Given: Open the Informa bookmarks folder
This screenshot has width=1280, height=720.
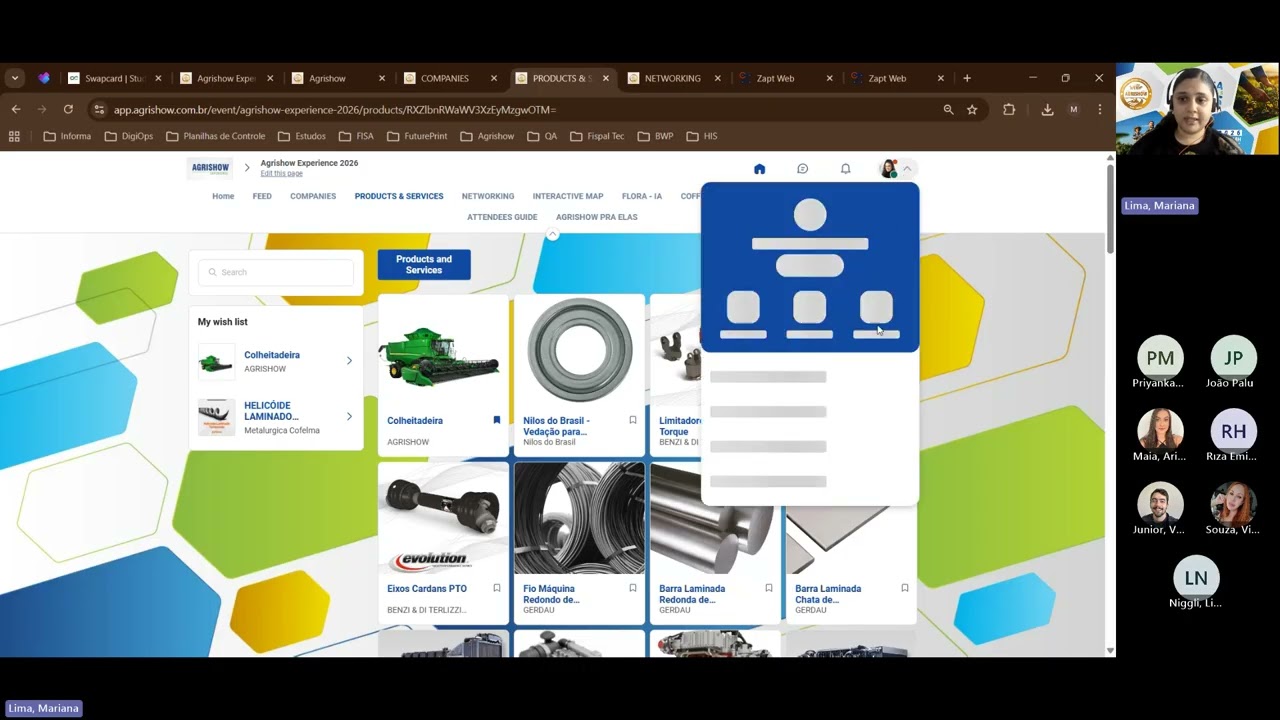Looking at the screenshot, I should [67, 136].
